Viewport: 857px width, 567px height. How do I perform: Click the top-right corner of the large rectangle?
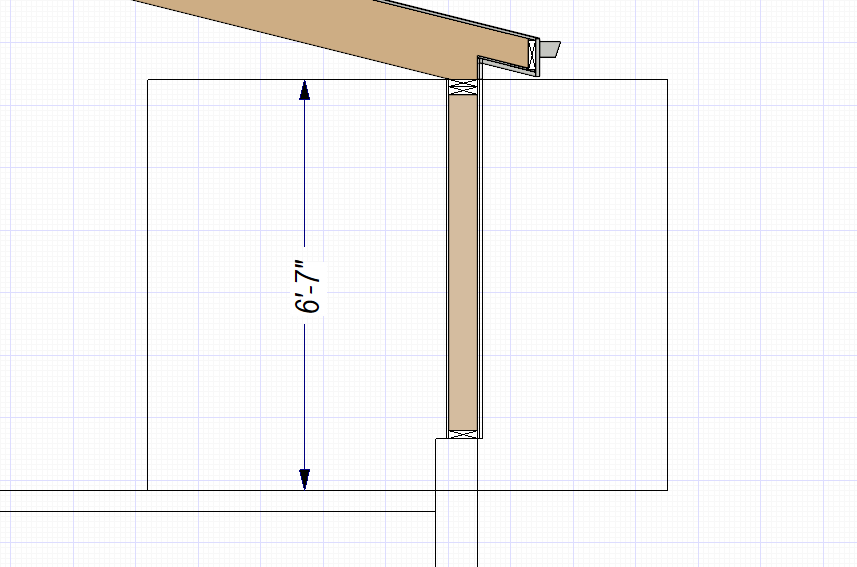click(x=667, y=79)
